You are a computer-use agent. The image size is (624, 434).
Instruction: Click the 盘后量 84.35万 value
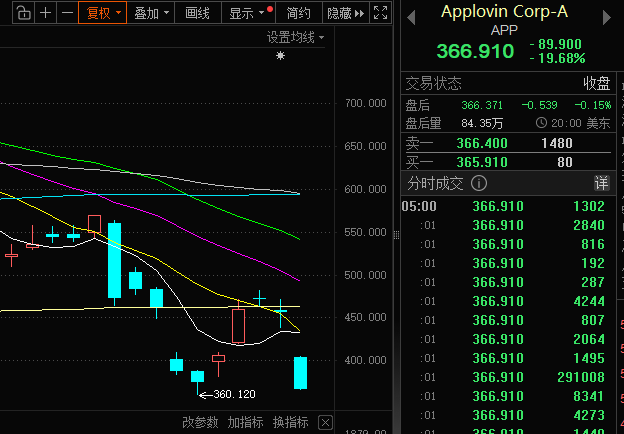pyautogui.click(x=482, y=123)
